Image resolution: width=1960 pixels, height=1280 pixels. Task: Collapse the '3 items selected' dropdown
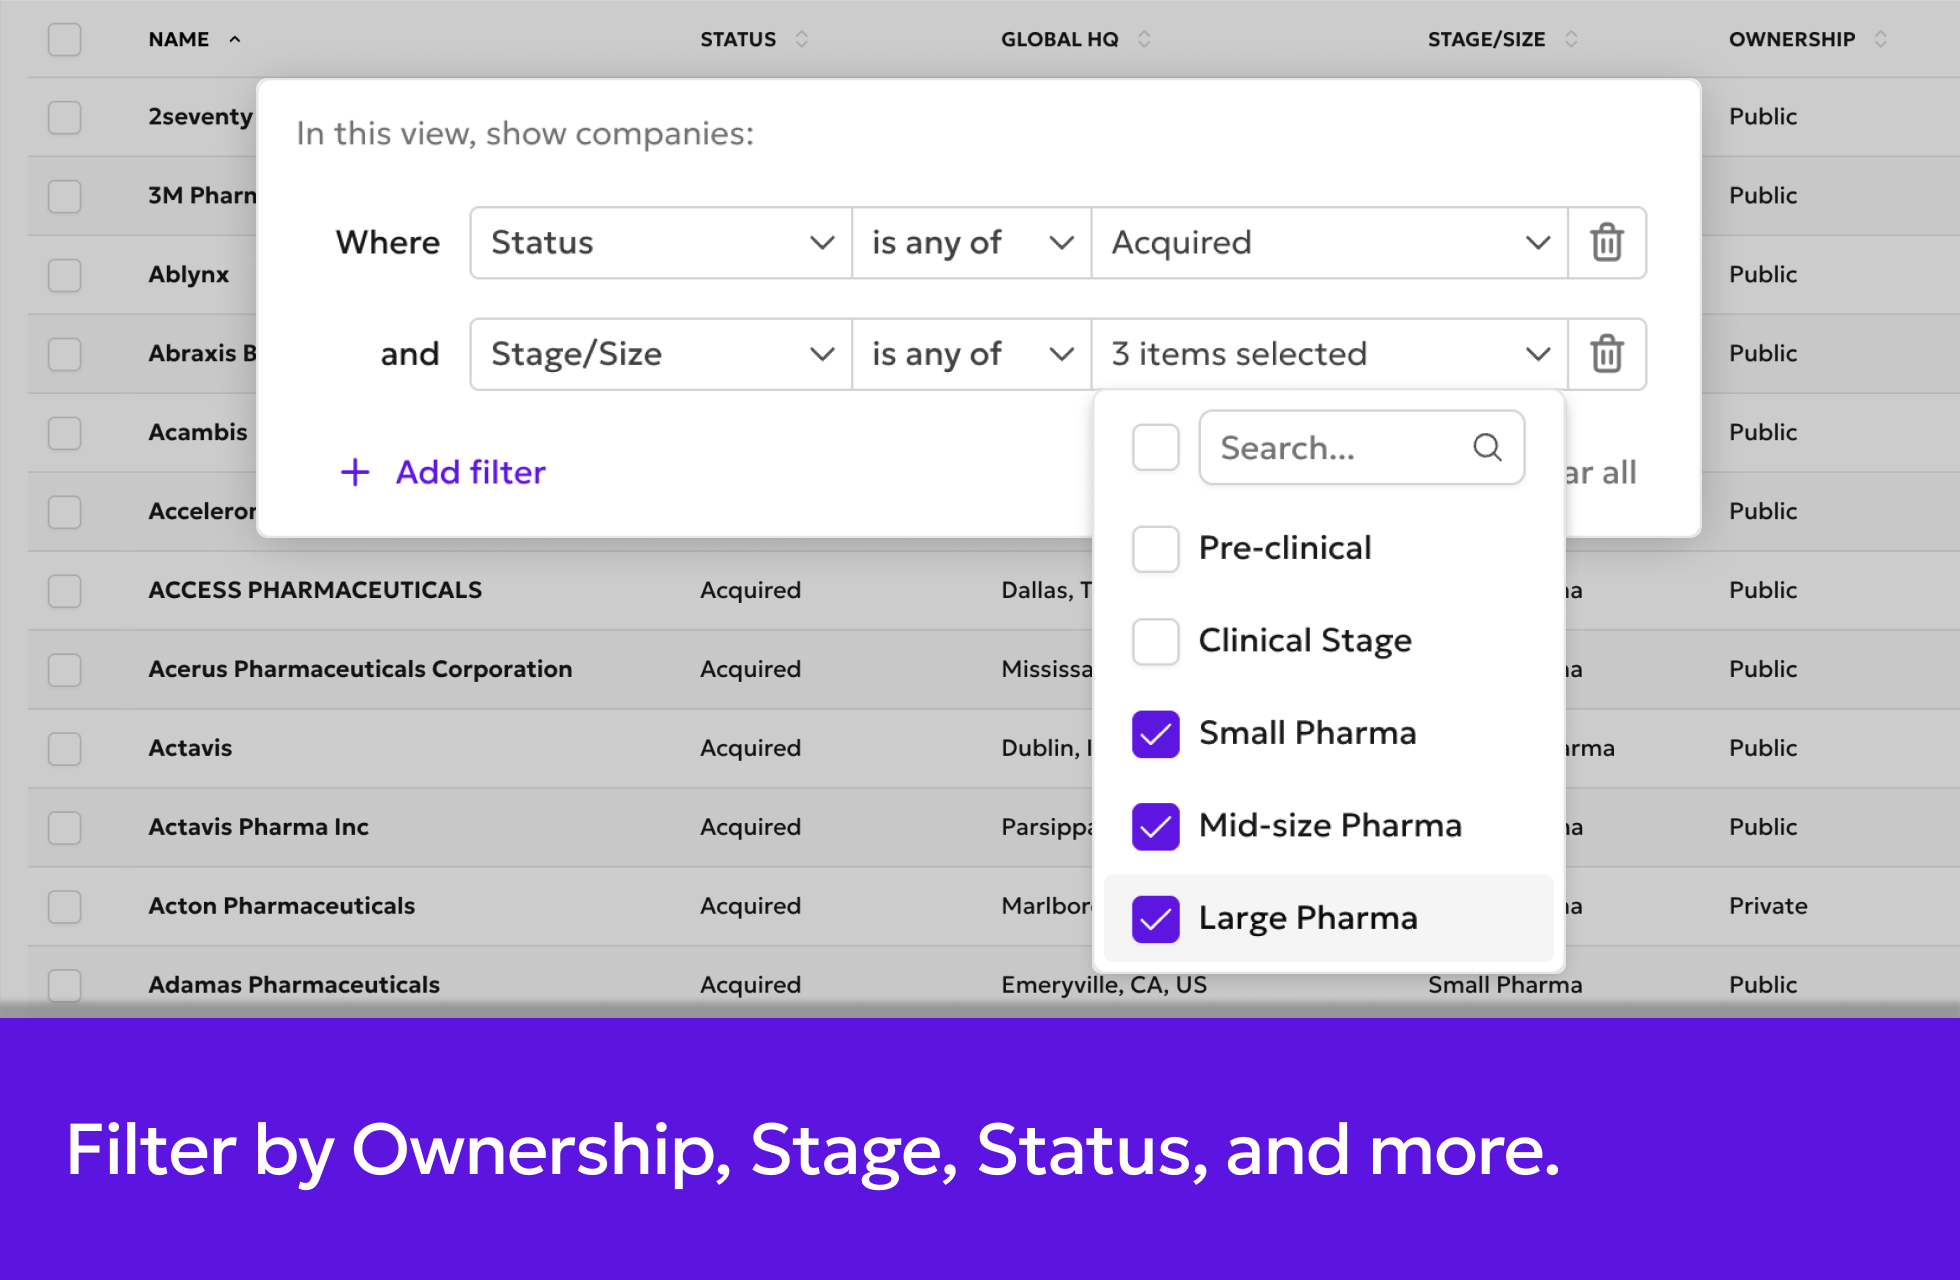pos(1329,354)
